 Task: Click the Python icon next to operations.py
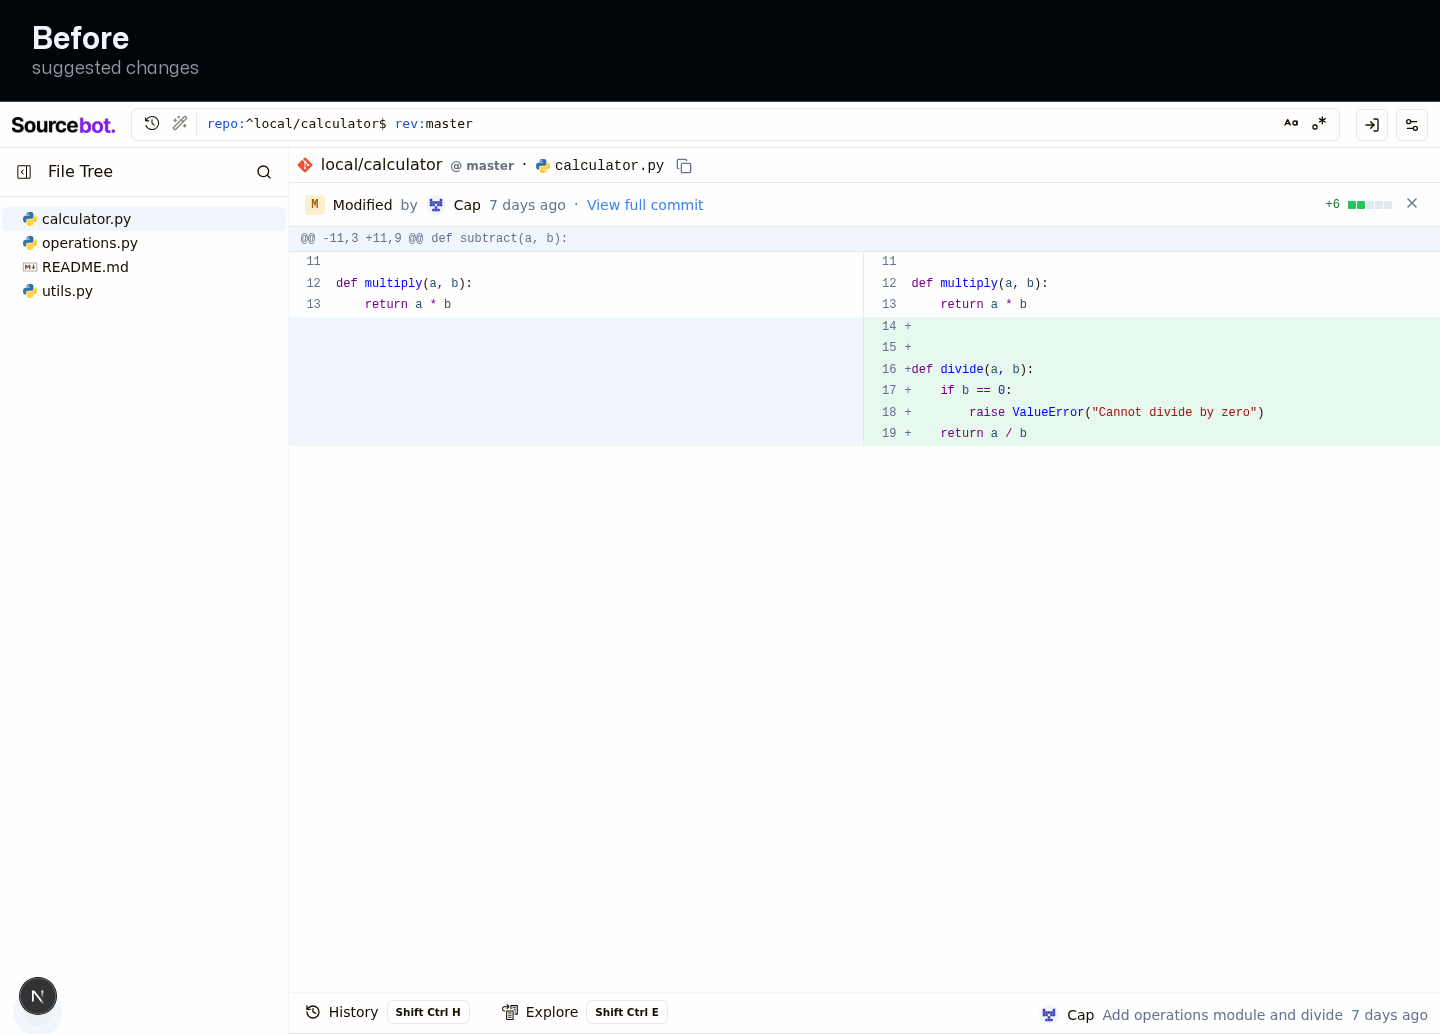30,243
